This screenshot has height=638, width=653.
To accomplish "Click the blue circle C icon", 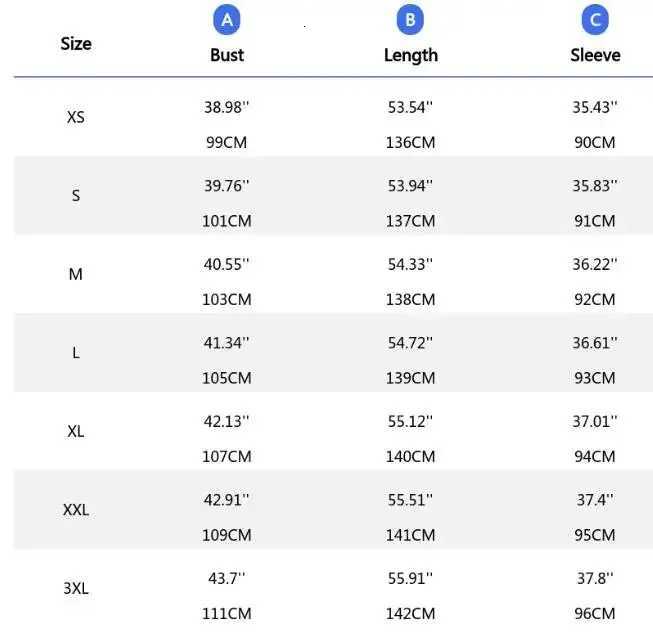I will tap(595, 19).
